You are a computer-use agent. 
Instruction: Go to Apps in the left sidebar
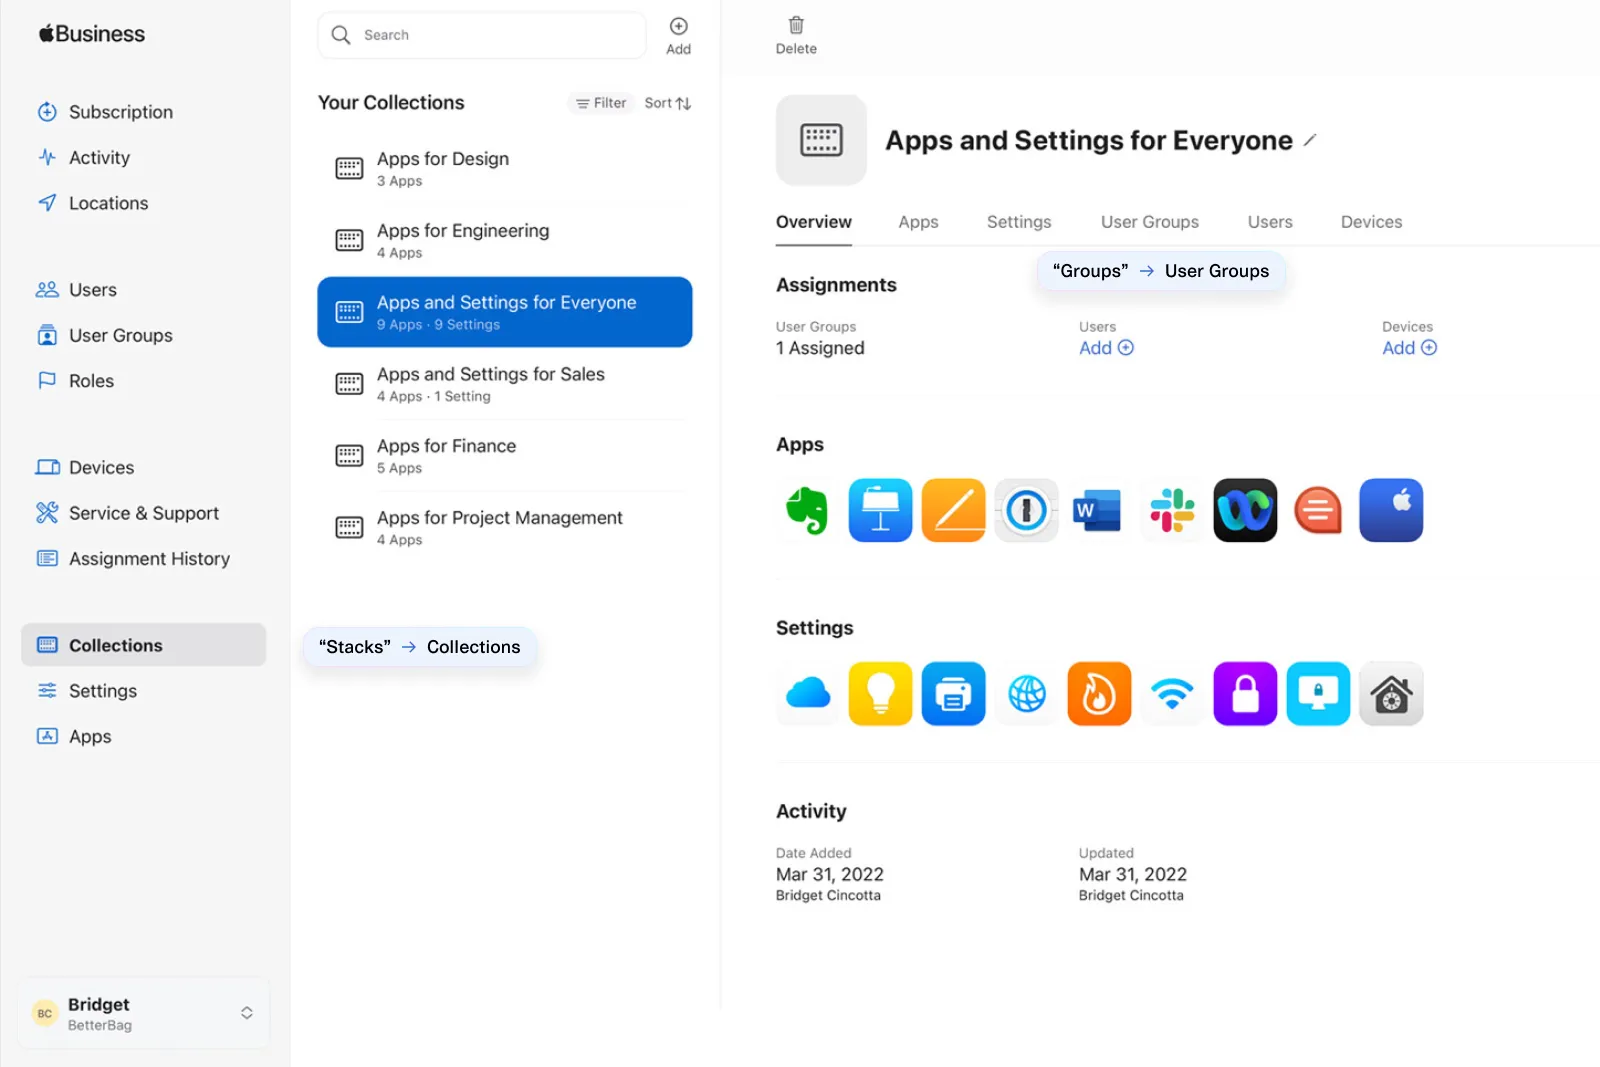(74, 737)
